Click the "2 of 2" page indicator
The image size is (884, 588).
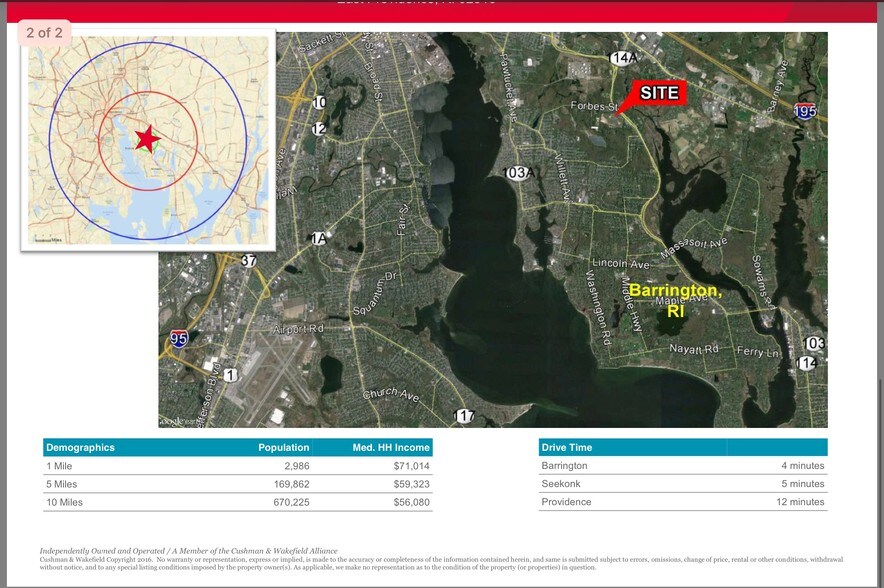(45, 33)
